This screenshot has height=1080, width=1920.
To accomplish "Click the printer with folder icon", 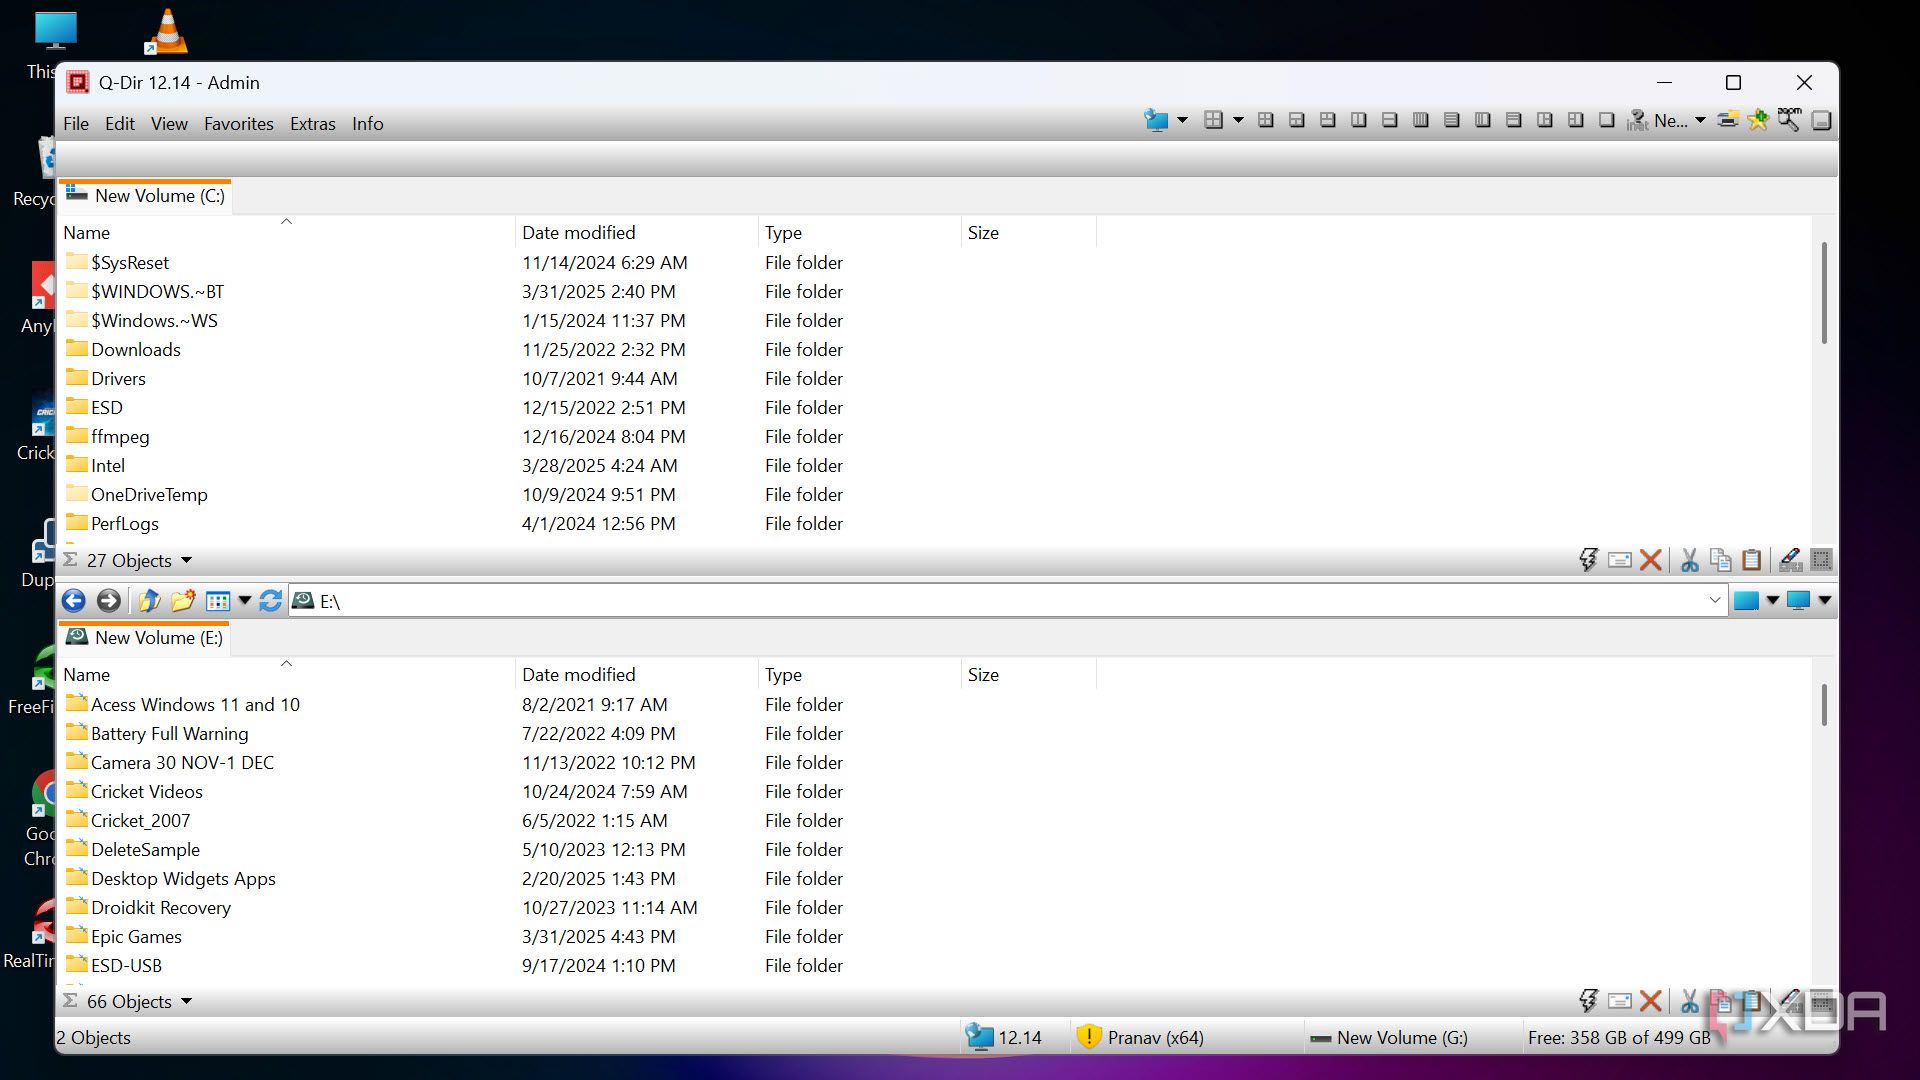I will [1727, 120].
